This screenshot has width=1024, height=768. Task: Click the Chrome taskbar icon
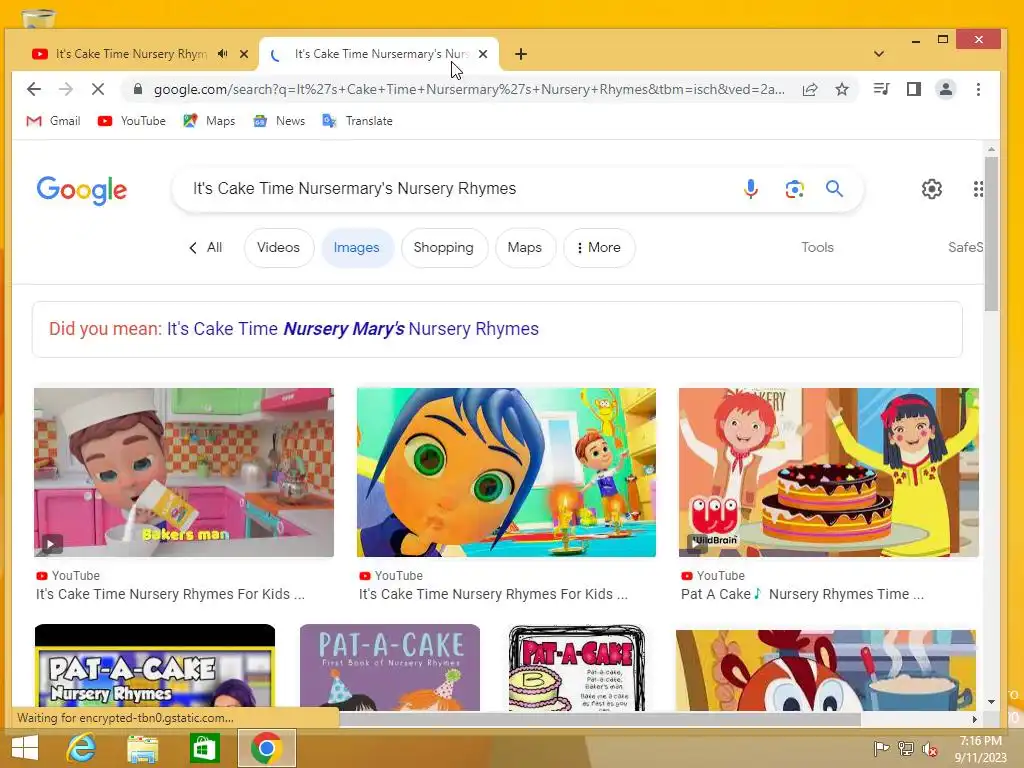pos(266,748)
